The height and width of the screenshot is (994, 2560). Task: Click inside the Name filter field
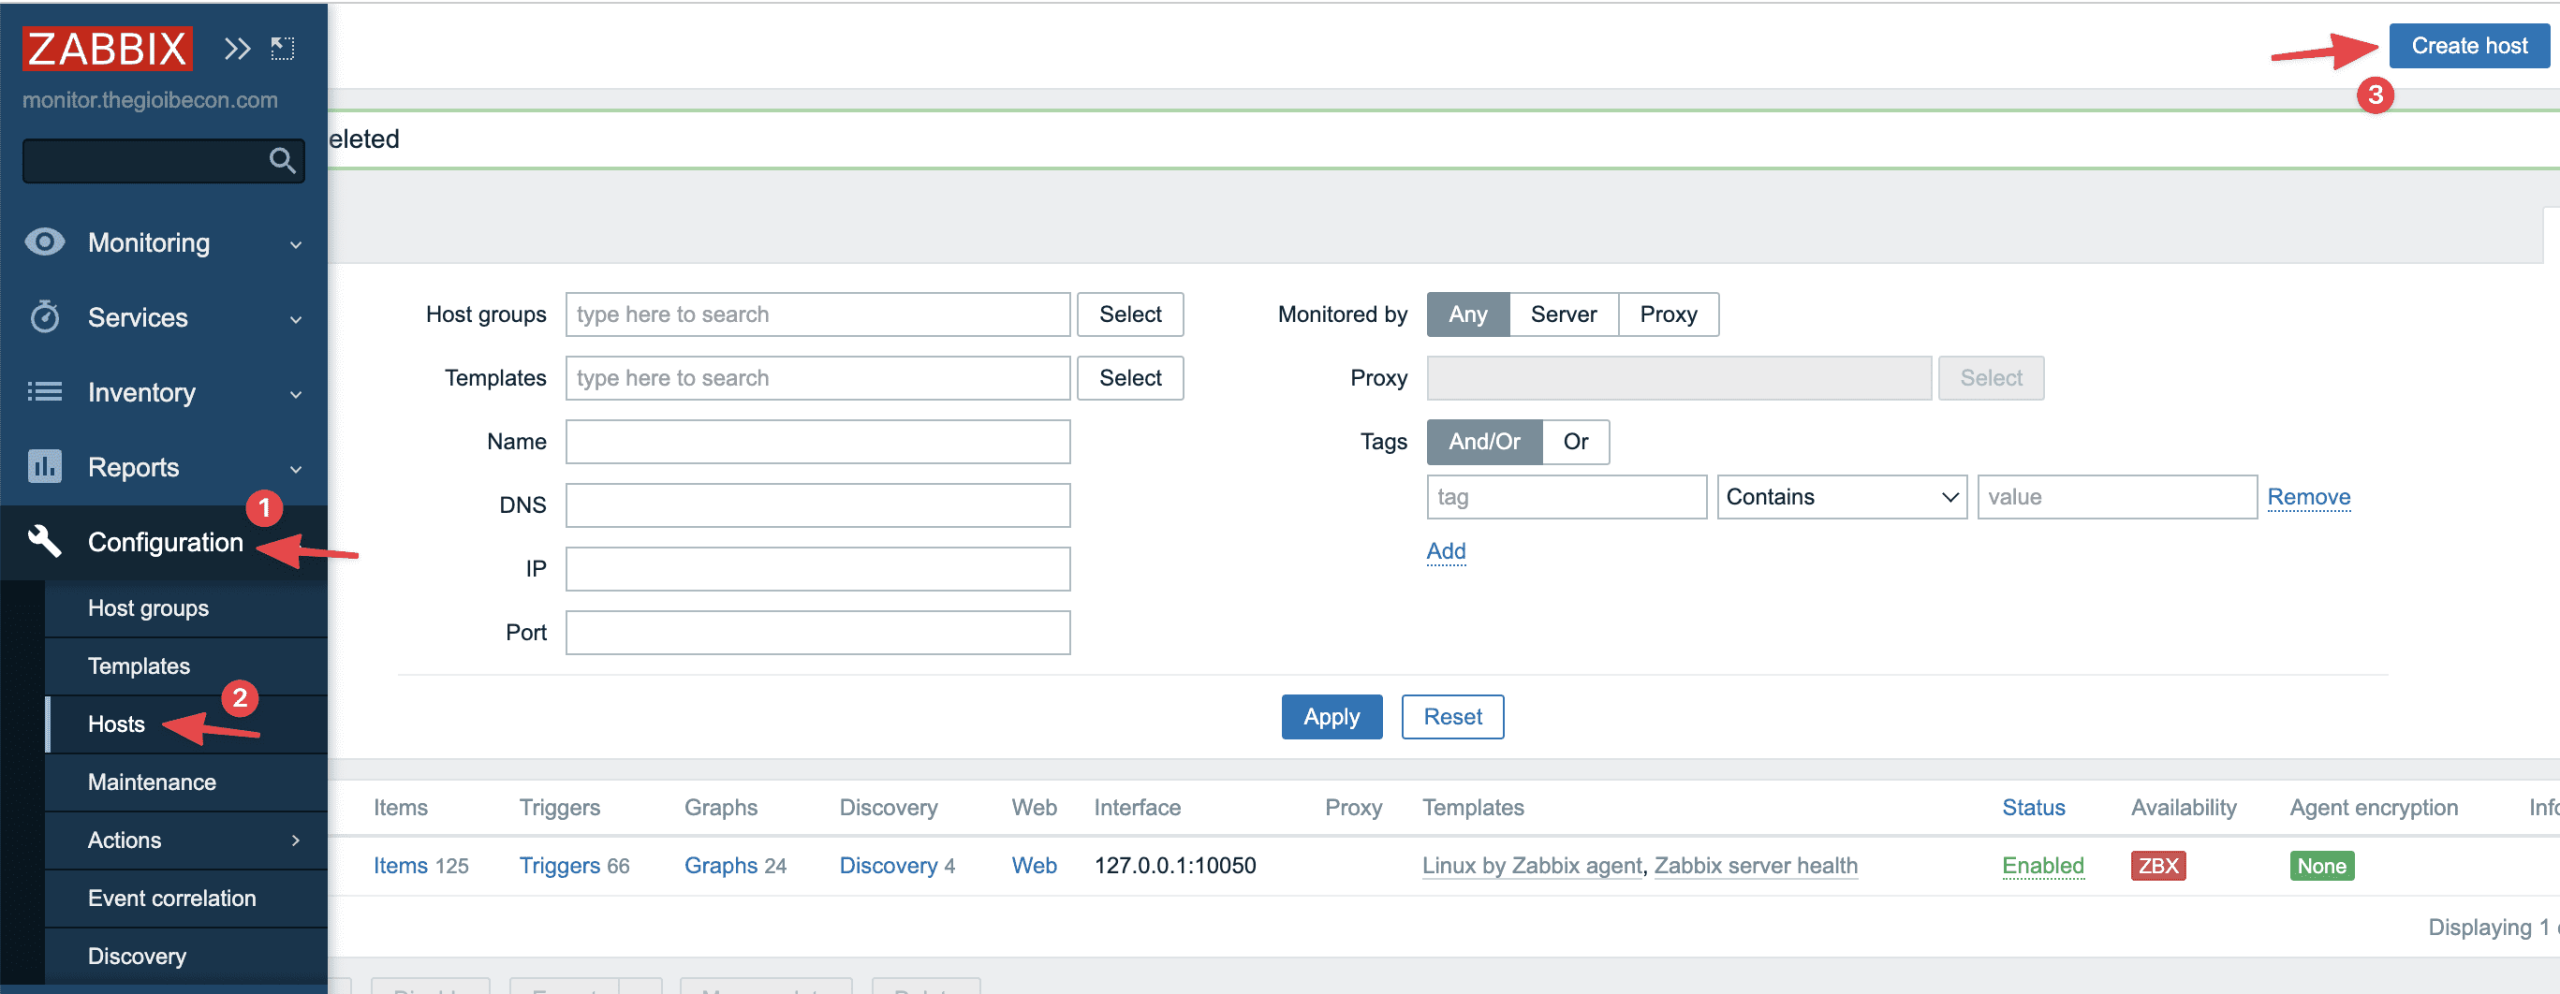[817, 441]
